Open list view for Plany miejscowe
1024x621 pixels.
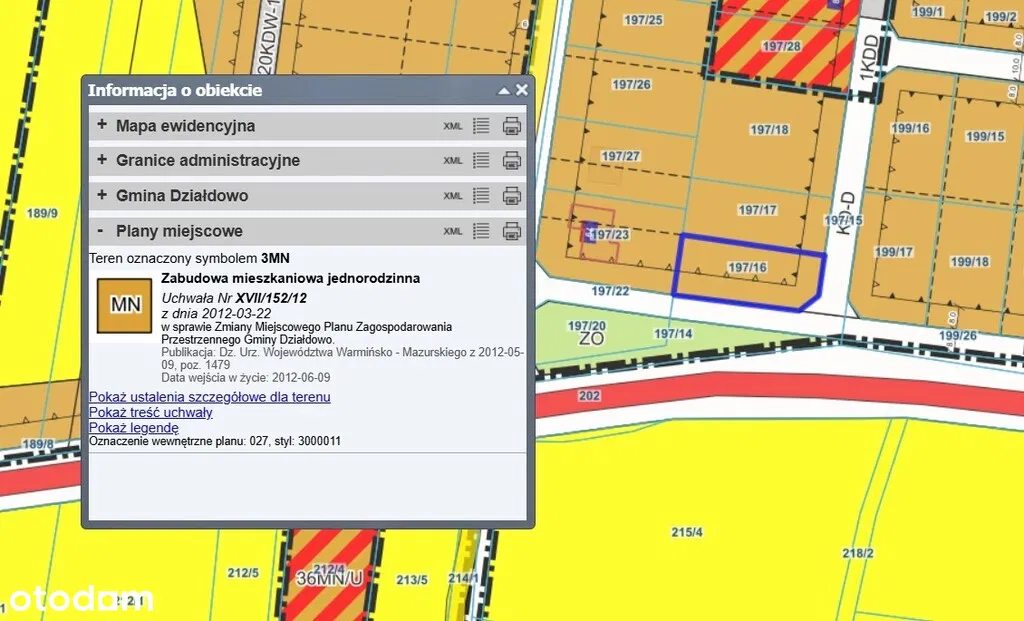coord(481,230)
